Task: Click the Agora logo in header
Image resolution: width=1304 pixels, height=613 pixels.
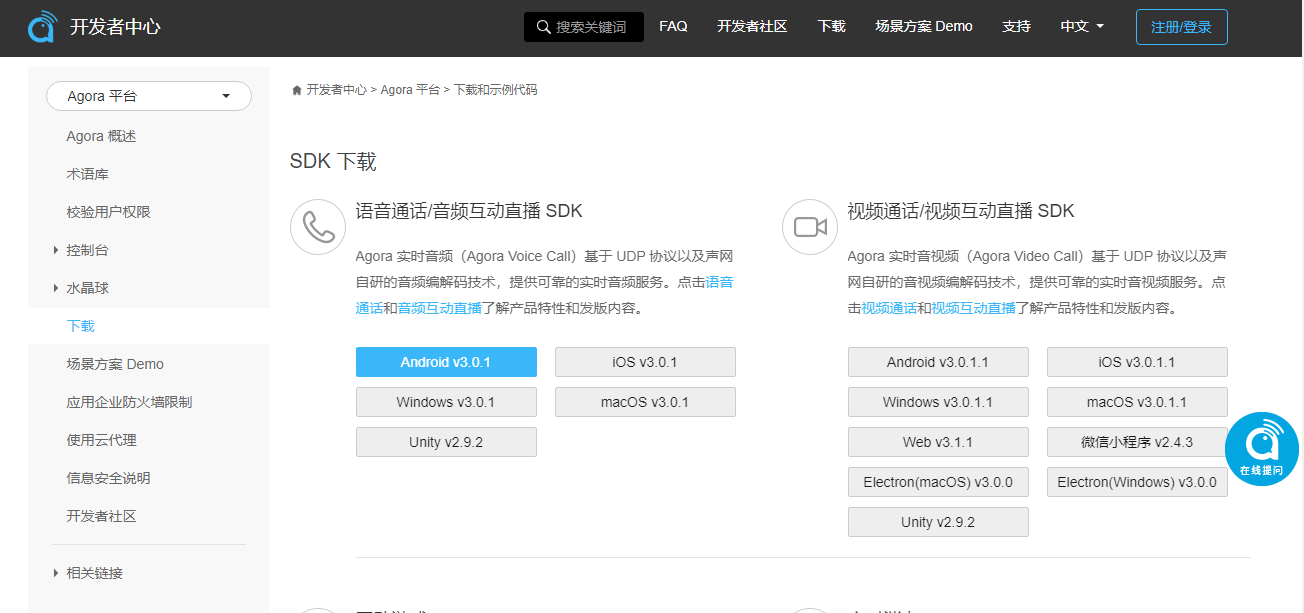Action: (42, 27)
